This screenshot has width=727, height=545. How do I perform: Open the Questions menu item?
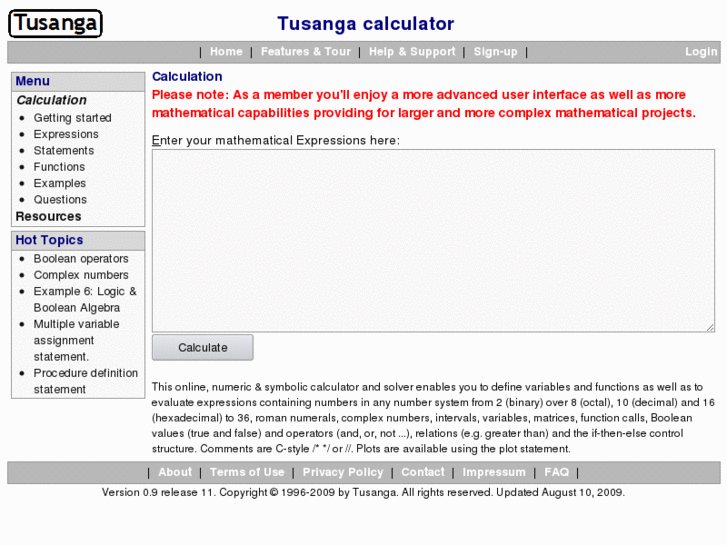click(60, 199)
